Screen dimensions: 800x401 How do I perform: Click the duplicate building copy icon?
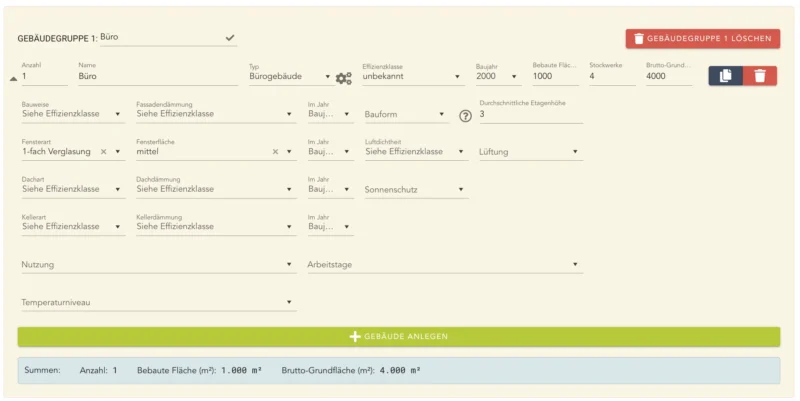pos(726,76)
